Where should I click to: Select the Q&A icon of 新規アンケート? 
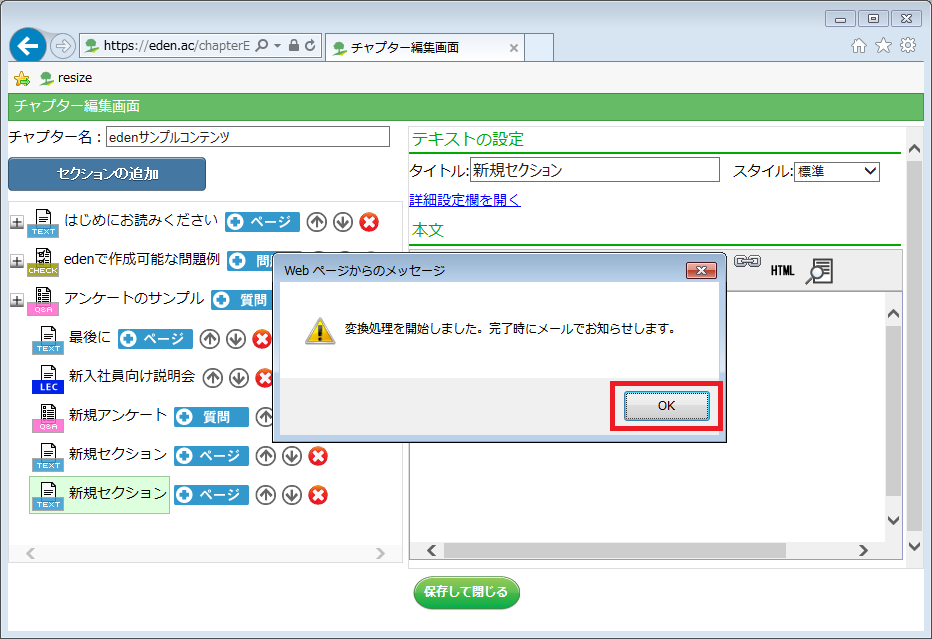tap(48, 418)
